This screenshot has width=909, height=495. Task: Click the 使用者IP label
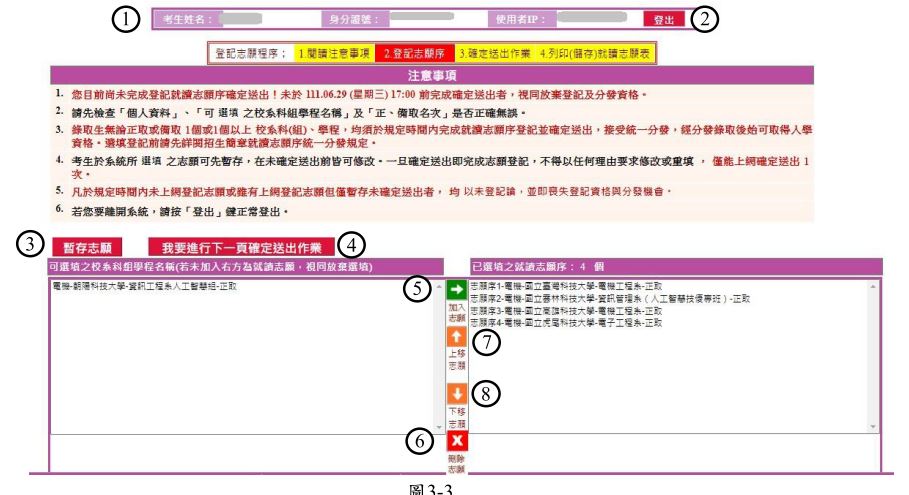click(x=520, y=20)
